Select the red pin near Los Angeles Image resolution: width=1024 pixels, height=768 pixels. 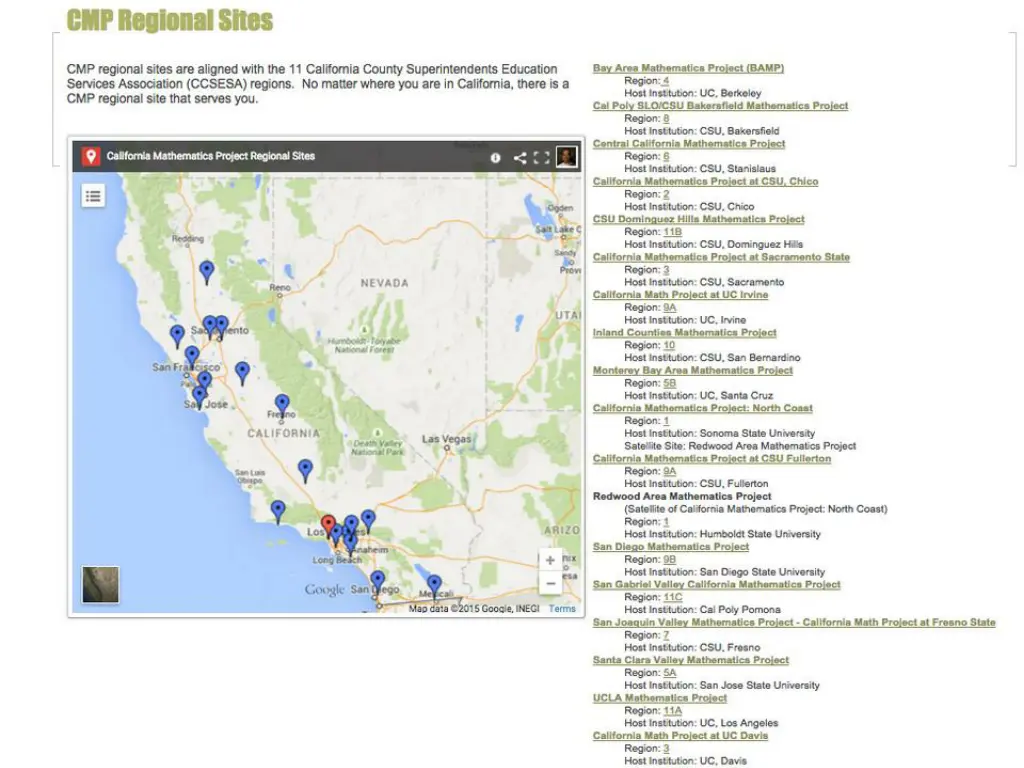click(x=328, y=526)
